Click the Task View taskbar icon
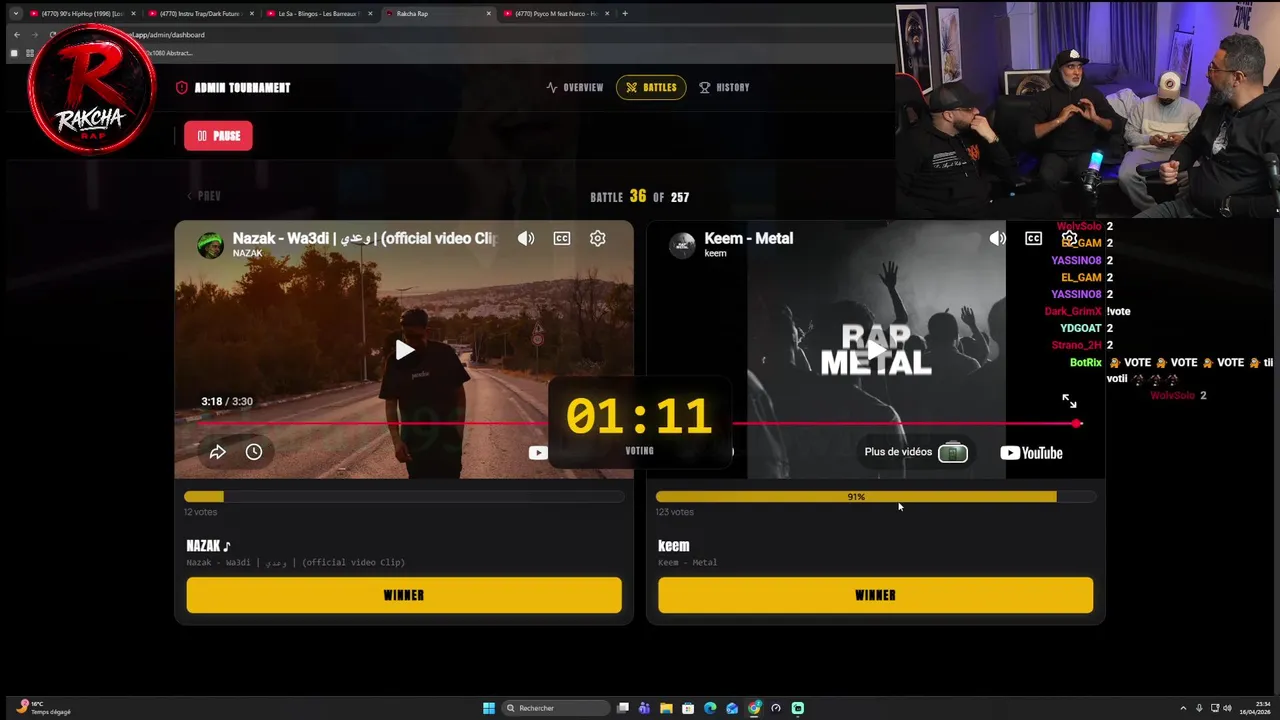Viewport: 1280px width, 720px height. (622, 708)
